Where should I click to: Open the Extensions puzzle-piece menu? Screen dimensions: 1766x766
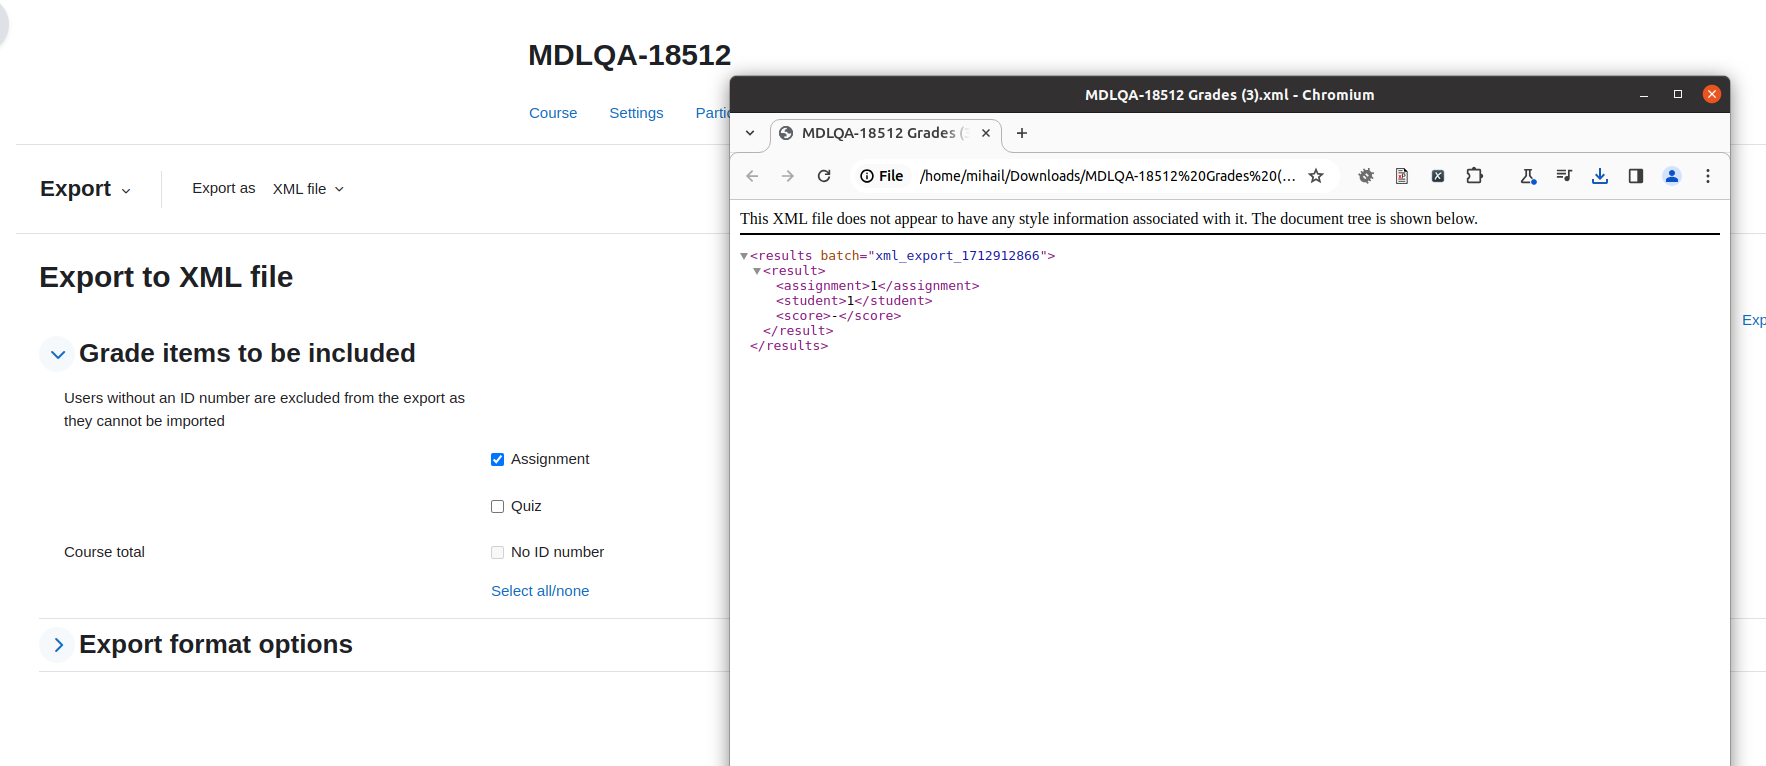[x=1474, y=176]
